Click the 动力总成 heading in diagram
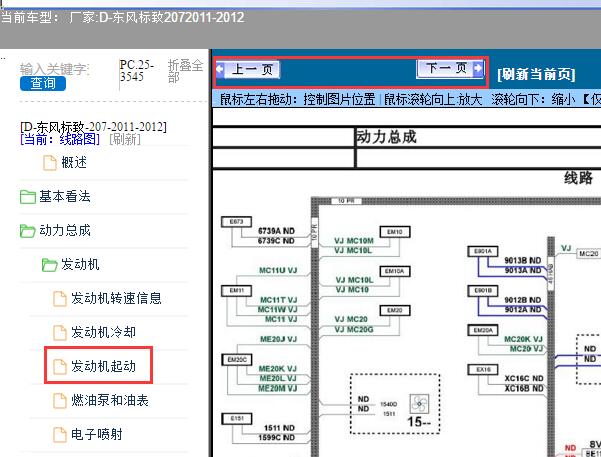601x457 pixels. (386, 136)
